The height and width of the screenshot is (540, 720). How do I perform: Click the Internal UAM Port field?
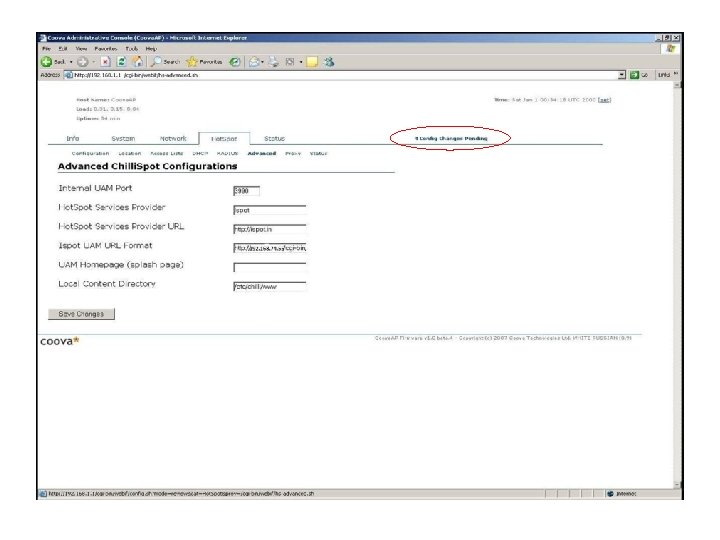click(x=247, y=191)
